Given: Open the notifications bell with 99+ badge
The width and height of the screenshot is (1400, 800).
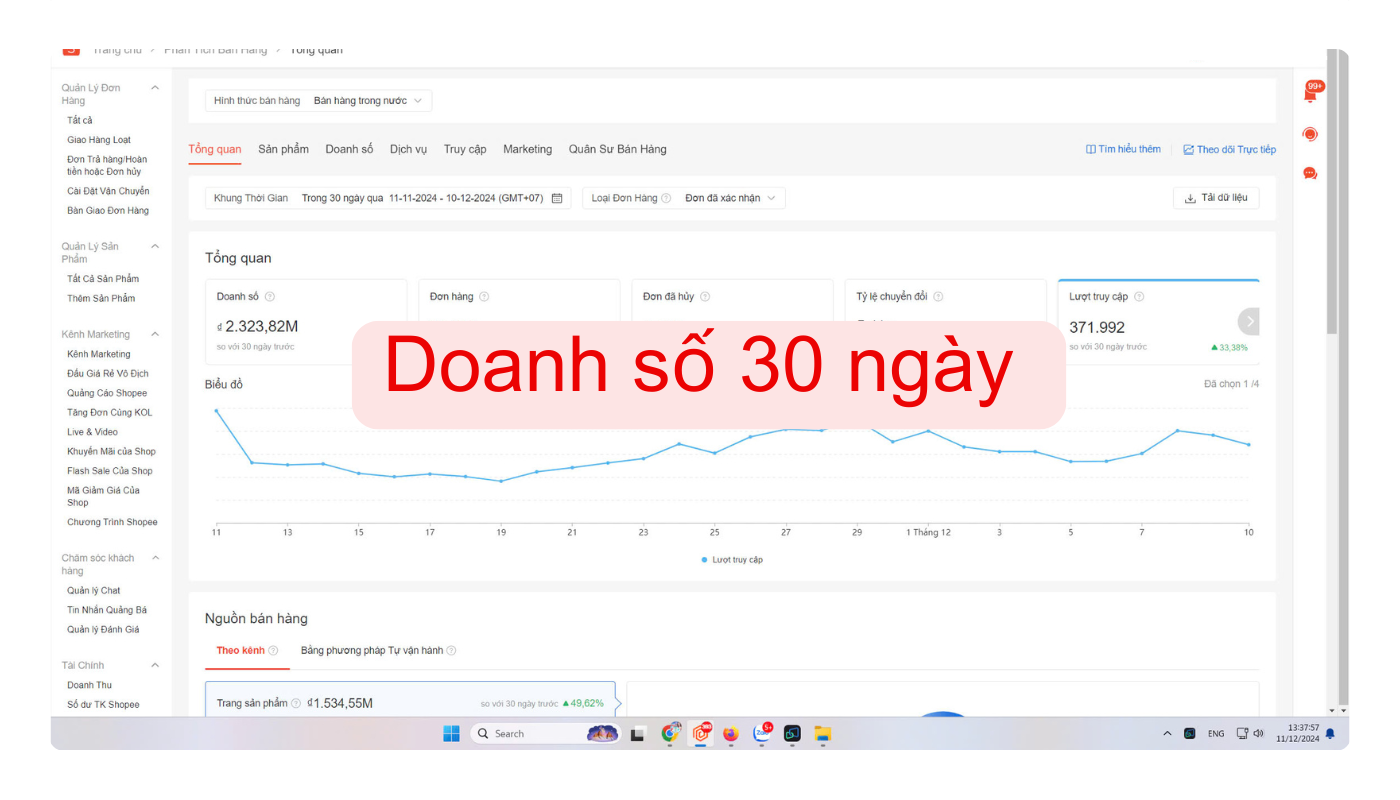Looking at the screenshot, I should pyautogui.click(x=1310, y=94).
